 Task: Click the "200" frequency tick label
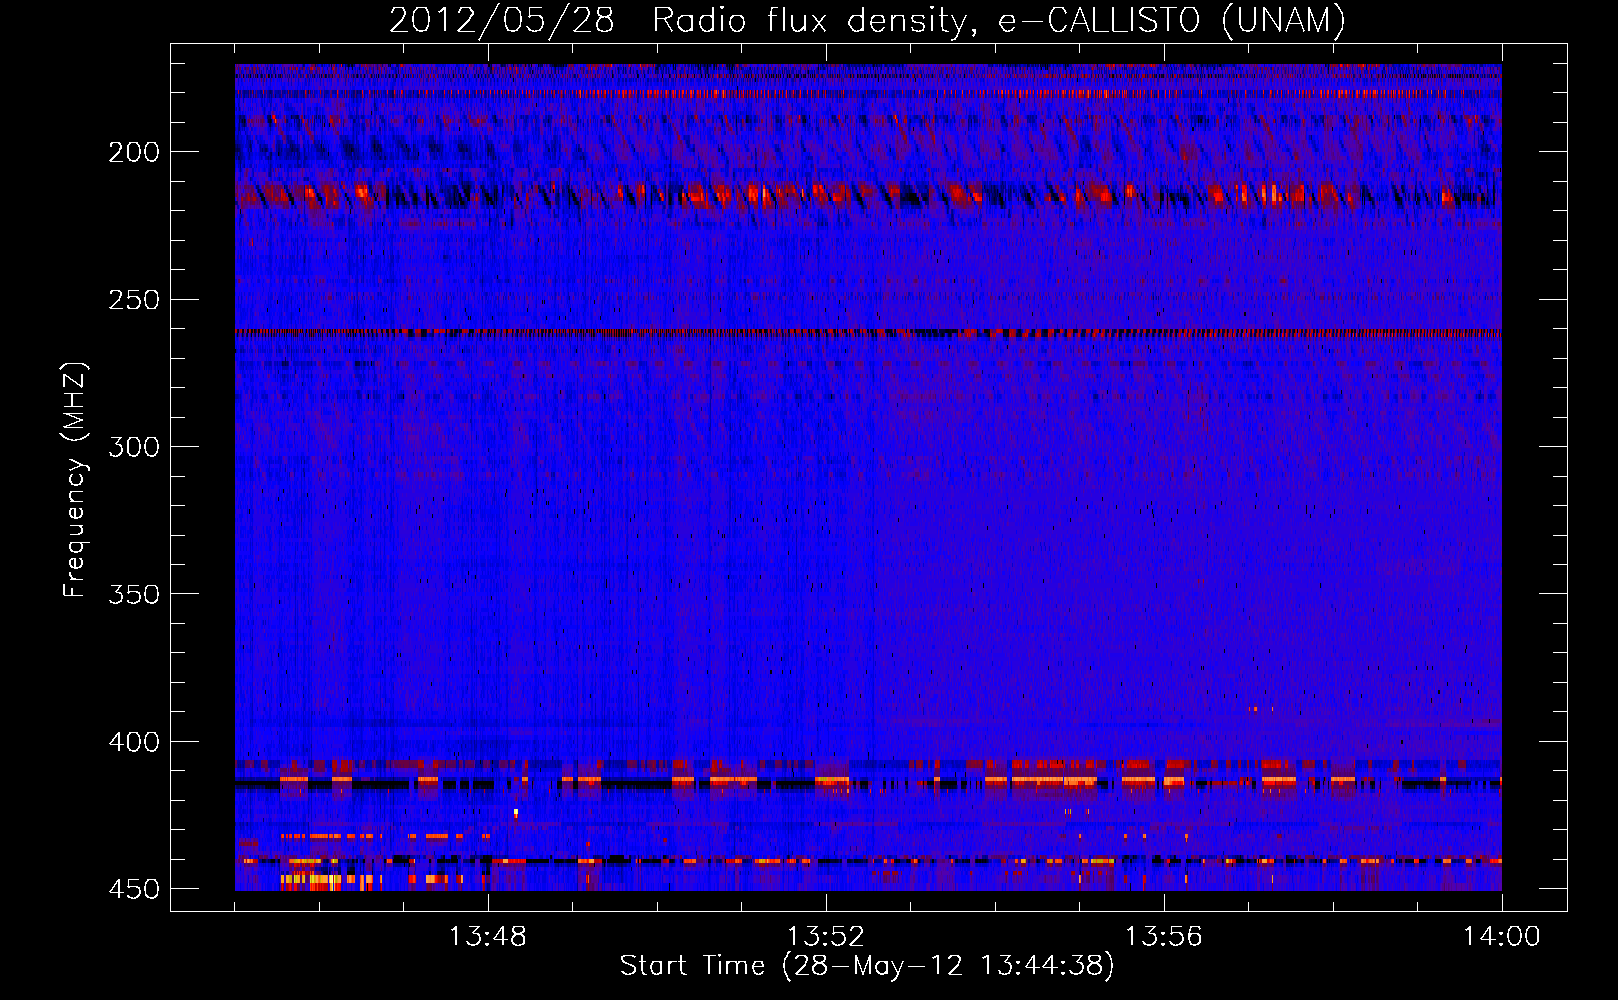(x=133, y=152)
